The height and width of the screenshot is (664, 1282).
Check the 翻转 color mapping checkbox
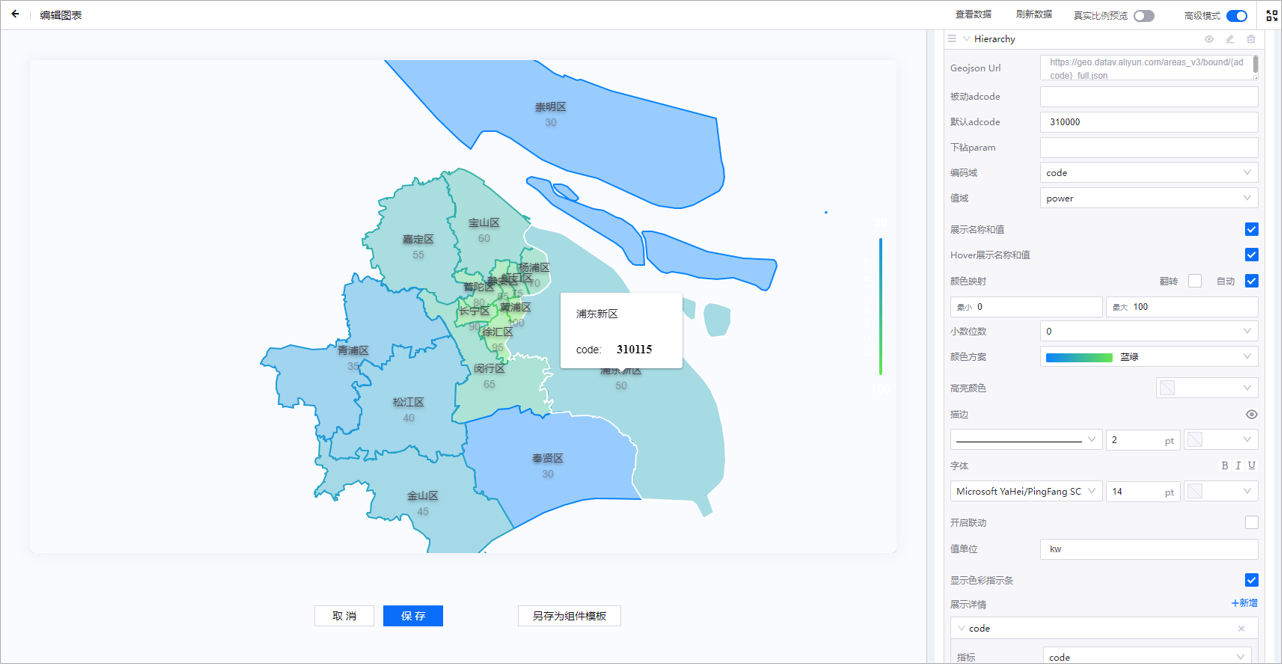coord(1194,281)
